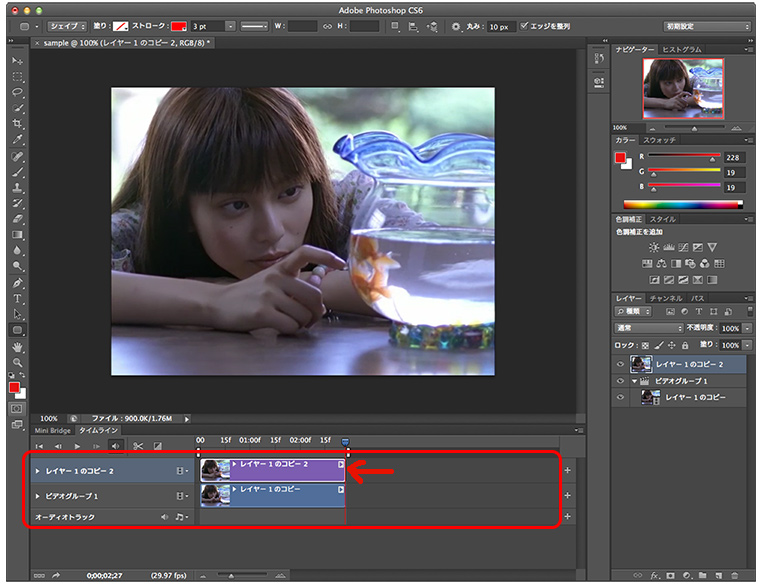Click the red stroke color swatch
Screen dimensions: 762x587
coord(178,26)
